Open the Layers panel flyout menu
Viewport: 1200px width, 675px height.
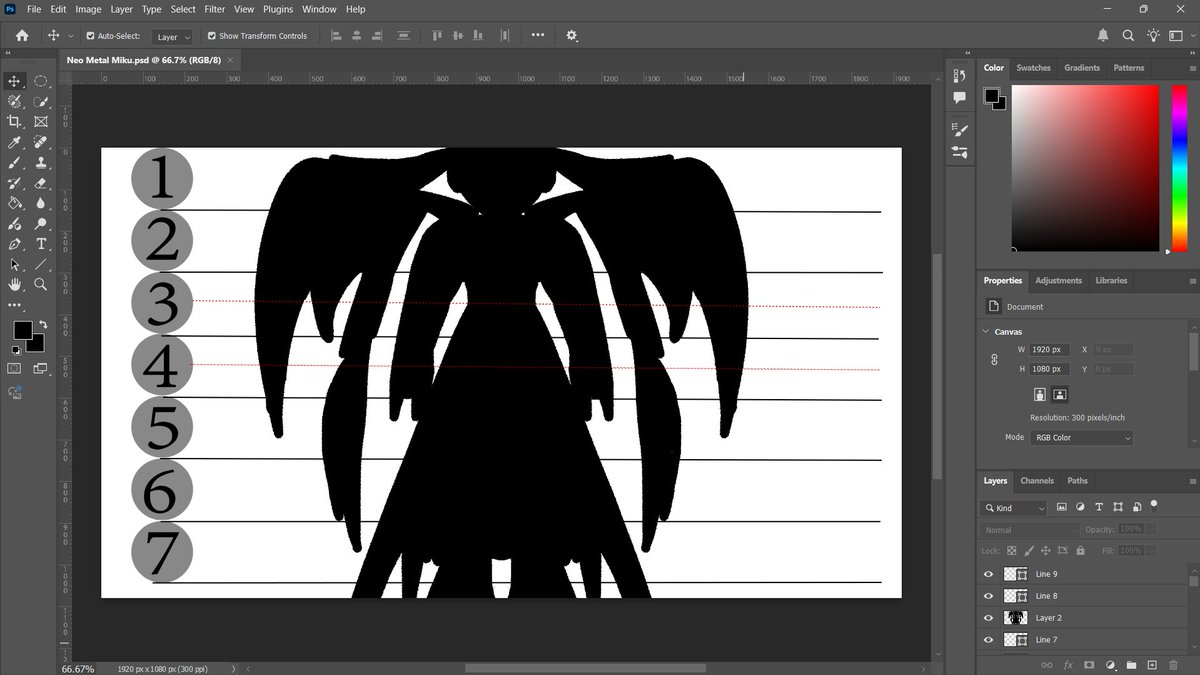coord(1191,481)
